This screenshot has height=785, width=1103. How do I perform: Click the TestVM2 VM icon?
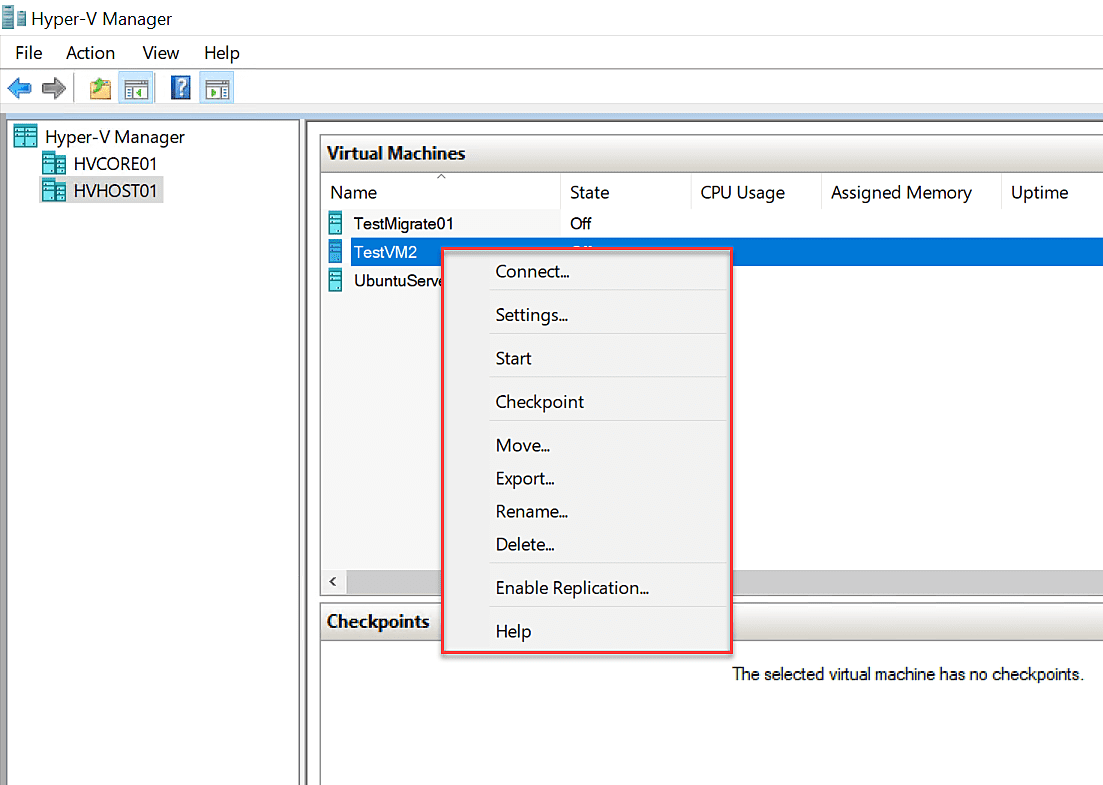(x=336, y=252)
